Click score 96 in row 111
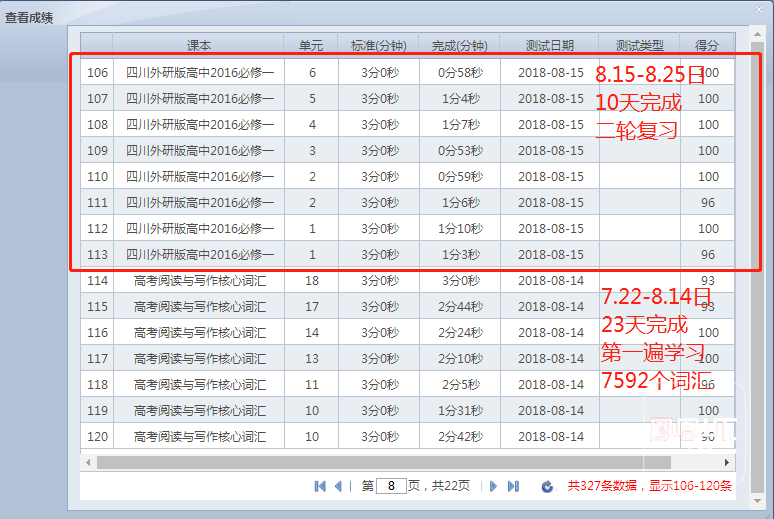Viewport: 774px width, 519px height. coord(708,202)
